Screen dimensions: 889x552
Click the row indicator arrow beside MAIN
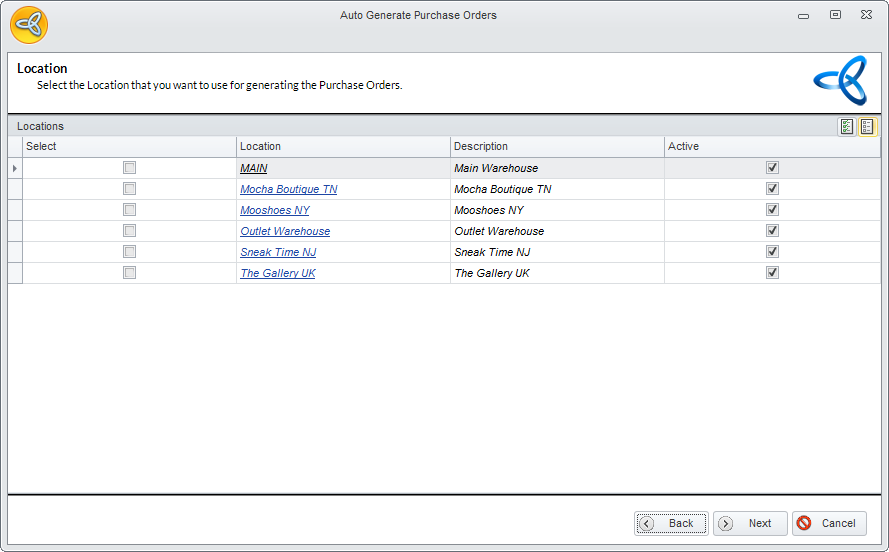[15, 168]
